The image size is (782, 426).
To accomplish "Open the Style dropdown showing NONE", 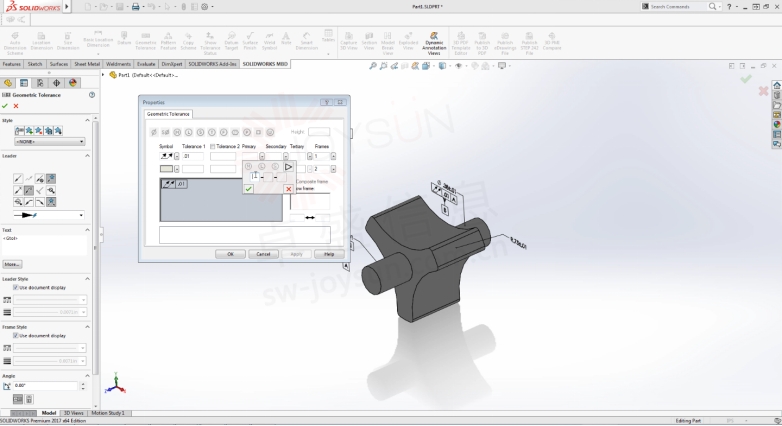I will click(x=49, y=142).
